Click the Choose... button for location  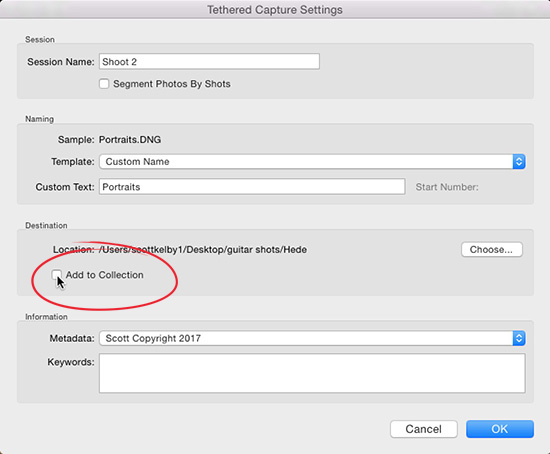(491, 249)
